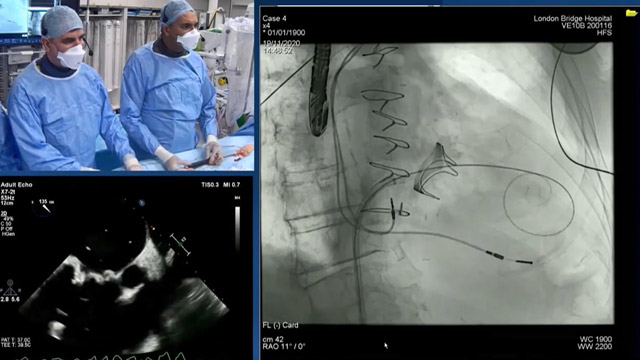Click the 'Adult Echo' preset label
The height and width of the screenshot is (360, 640).
point(17,184)
